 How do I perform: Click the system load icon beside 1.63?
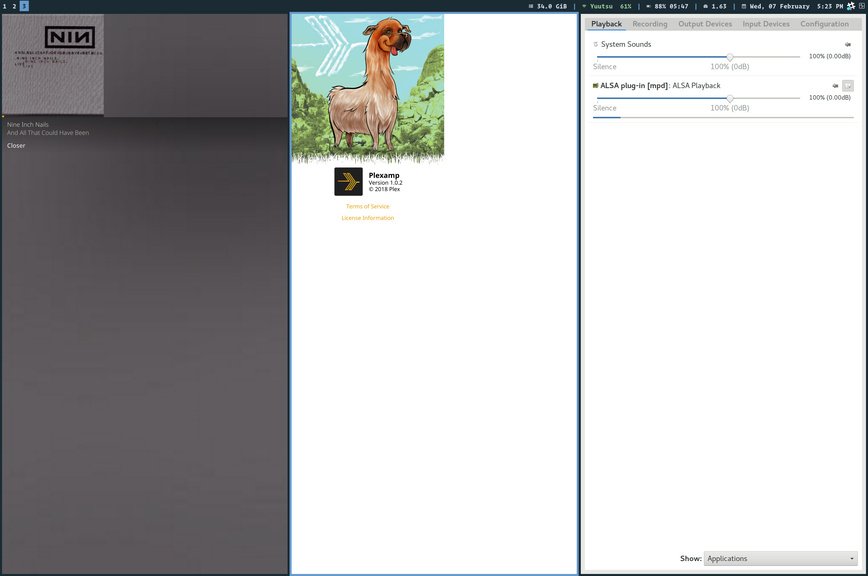pos(705,7)
